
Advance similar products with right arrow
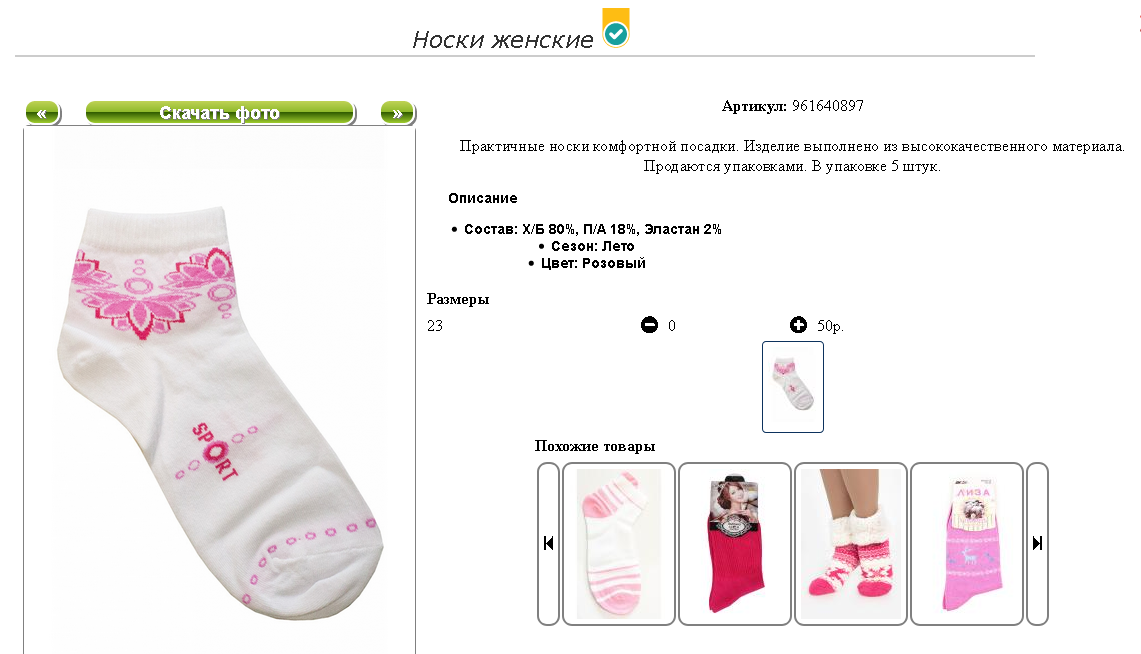pyautogui.click(x=1037, y=543)
